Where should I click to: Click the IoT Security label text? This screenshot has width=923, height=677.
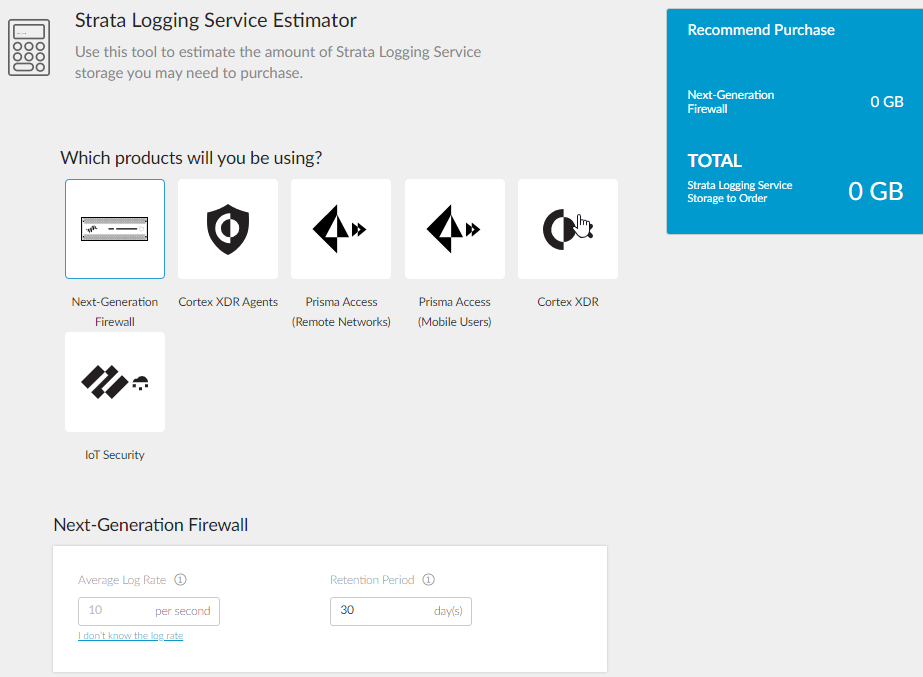tap(115, 455)
